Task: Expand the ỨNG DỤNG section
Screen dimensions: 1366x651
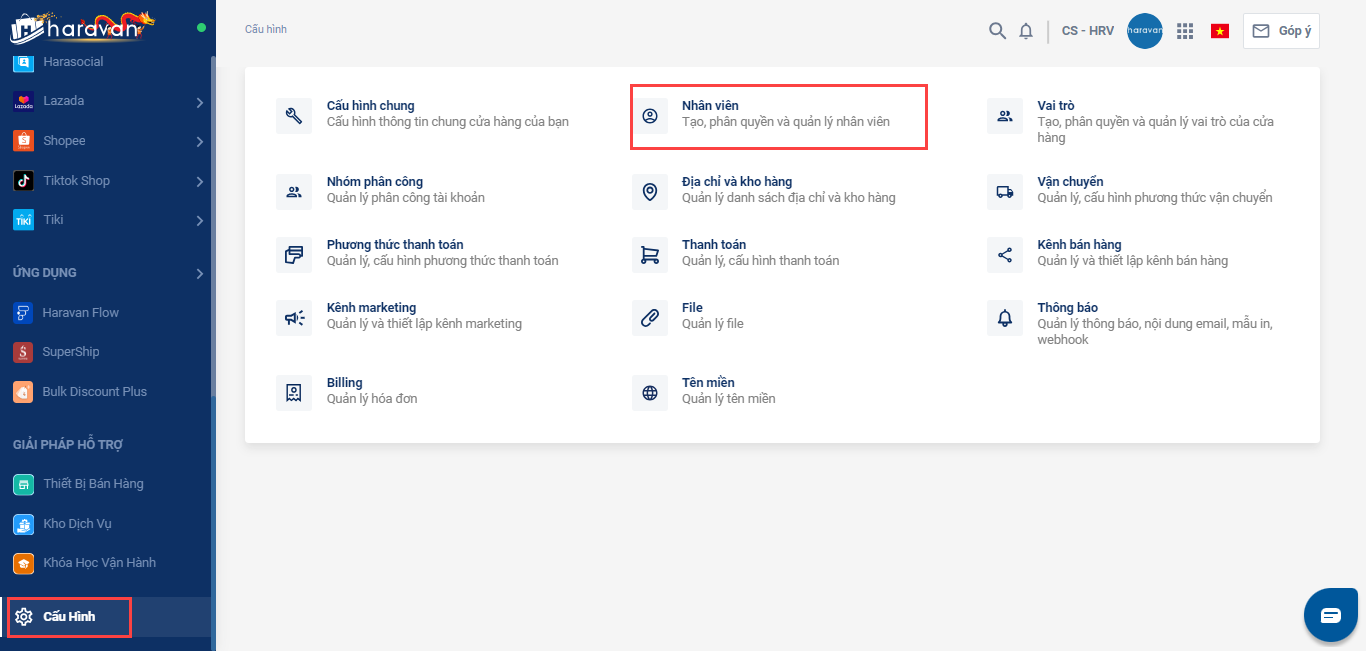Action: 200,273
